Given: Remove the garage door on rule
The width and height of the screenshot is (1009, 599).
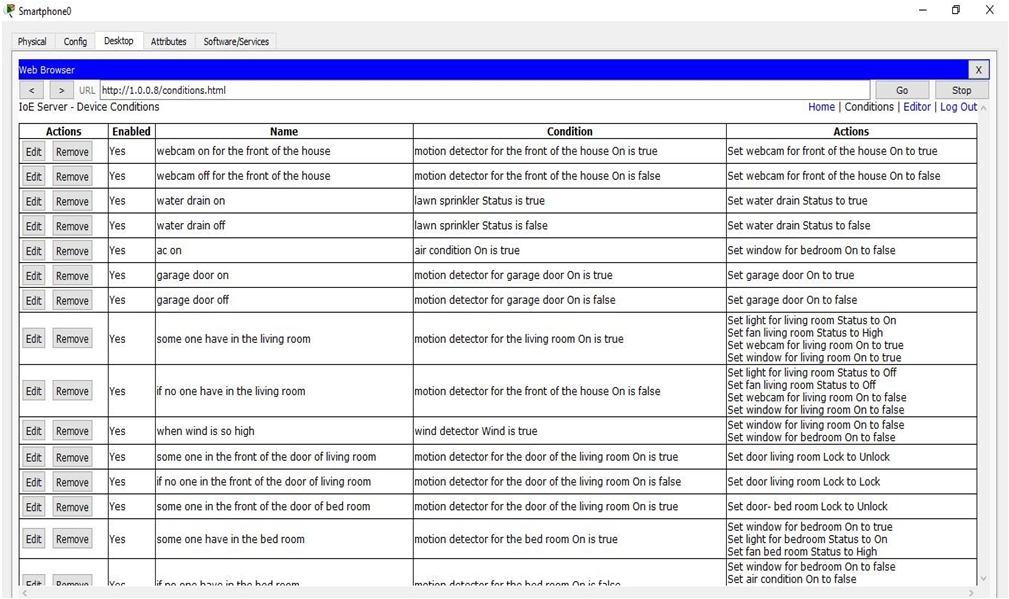Looking at the screenshot, I should click(72, 275).
